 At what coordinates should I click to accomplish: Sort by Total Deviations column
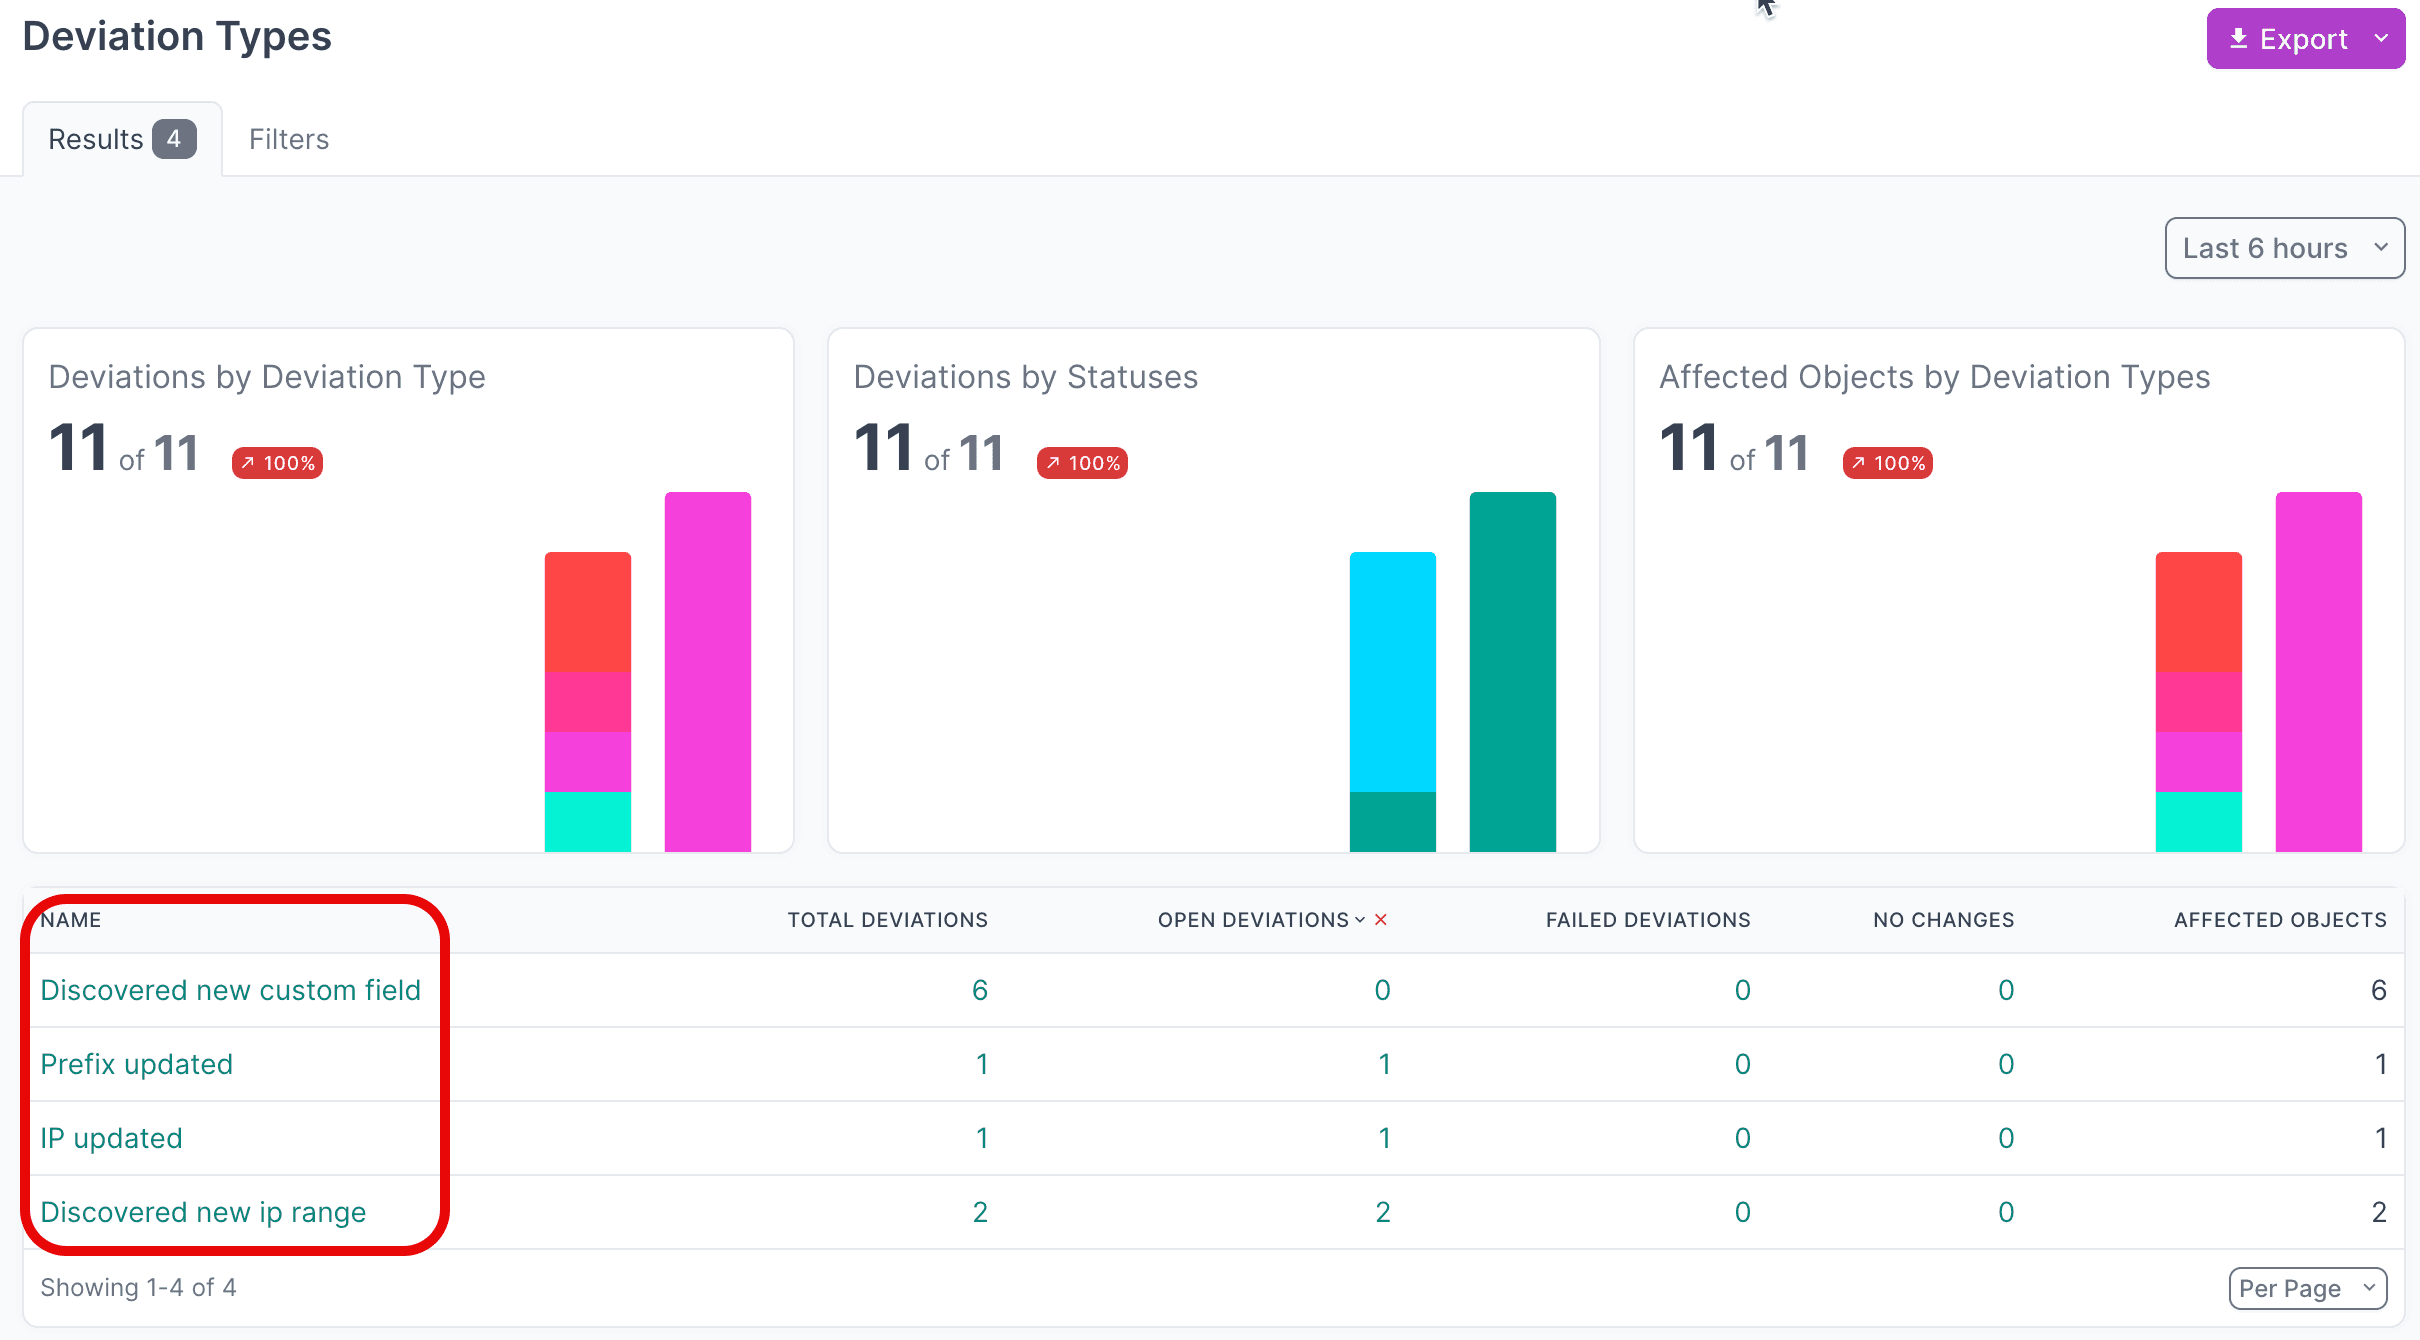tap(887, 920)
